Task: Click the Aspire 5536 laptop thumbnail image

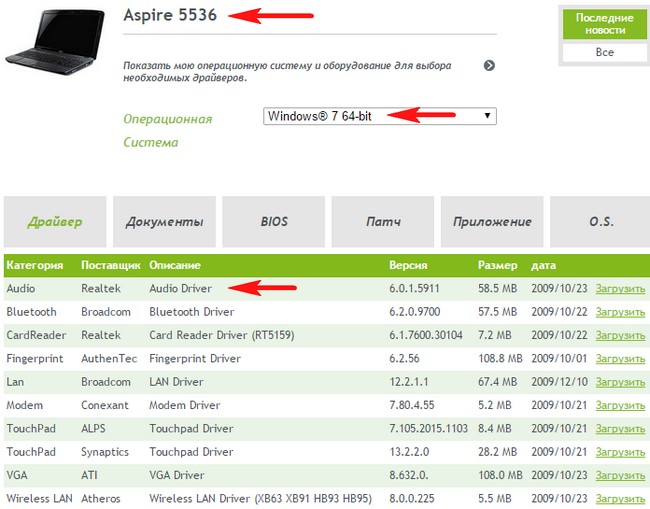Action: (54, 42)
